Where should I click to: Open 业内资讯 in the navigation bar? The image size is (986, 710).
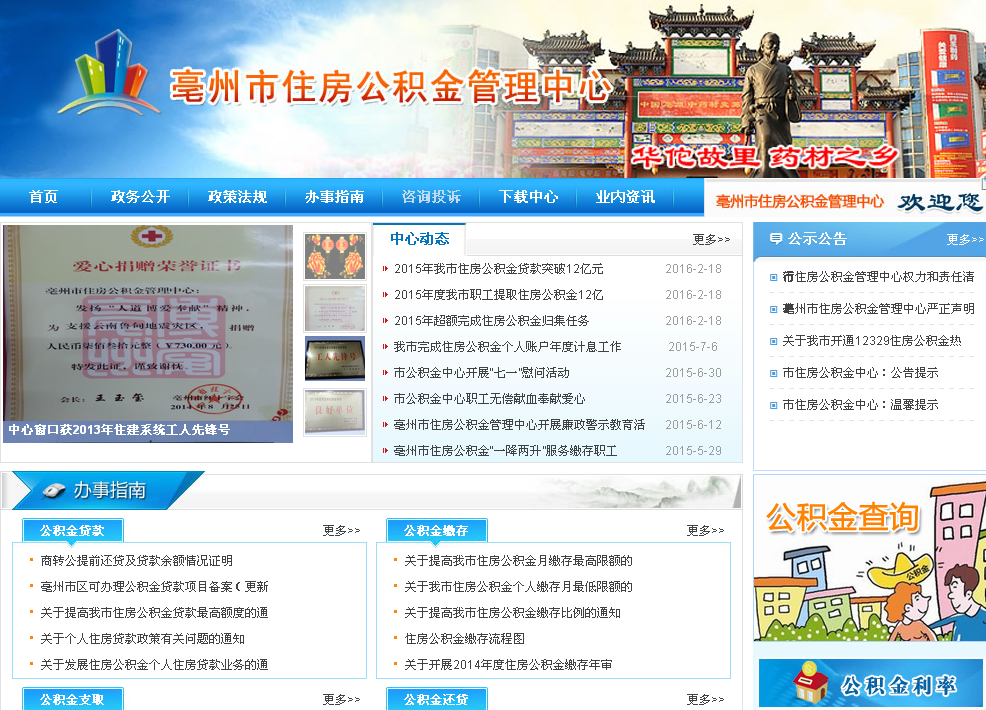pos(625,197)
